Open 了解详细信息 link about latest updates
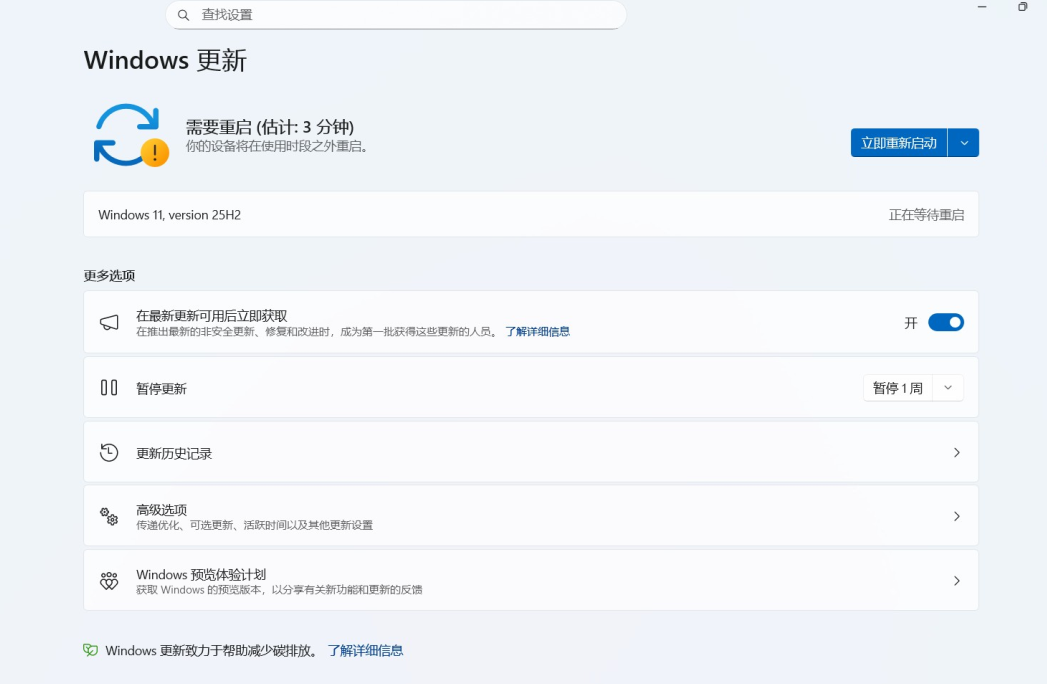 538,331
